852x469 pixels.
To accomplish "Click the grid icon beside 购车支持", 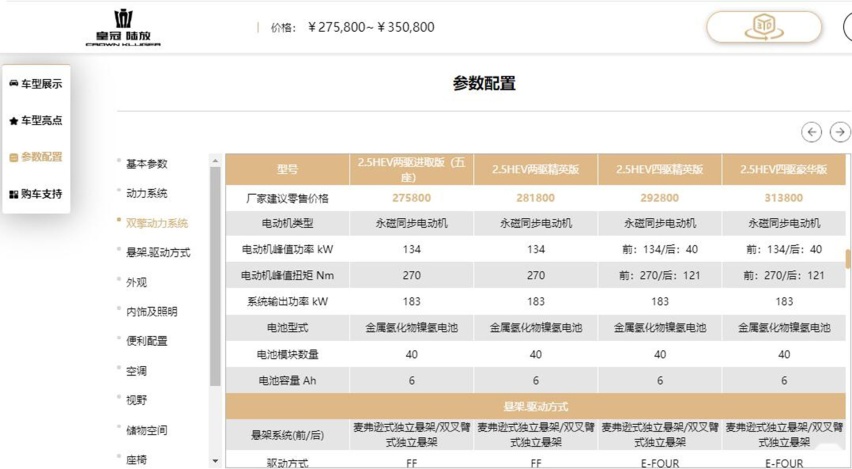I will [14, 194].
